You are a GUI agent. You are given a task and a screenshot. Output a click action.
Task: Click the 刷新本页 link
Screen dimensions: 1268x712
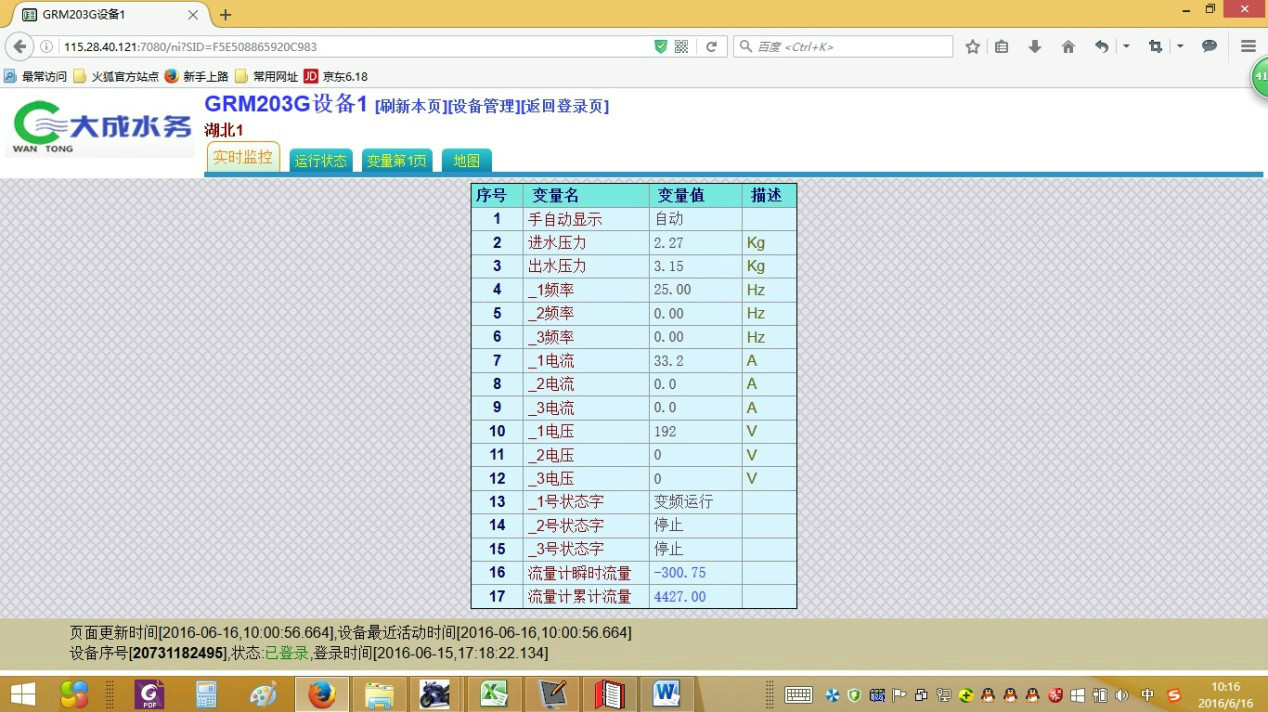[410, 107]
